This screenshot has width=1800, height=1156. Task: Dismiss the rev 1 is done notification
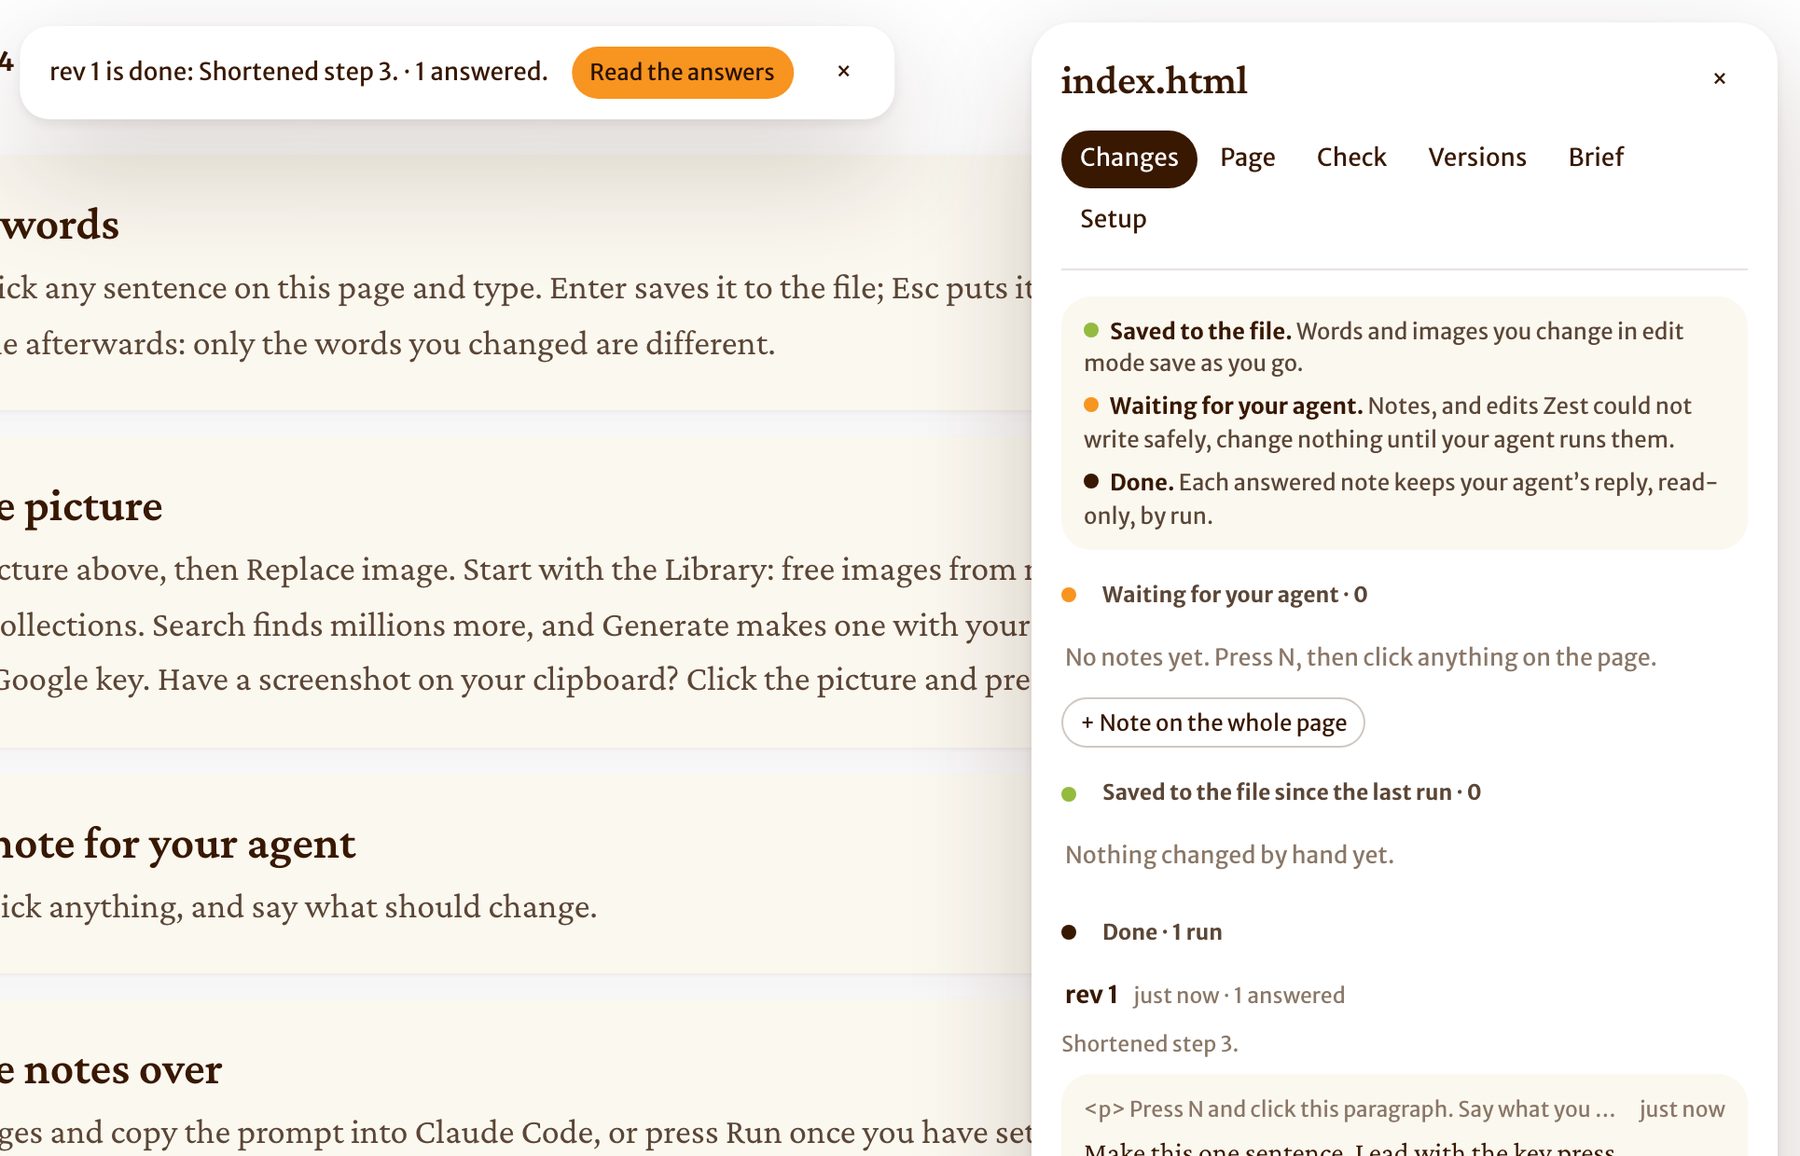843,72
